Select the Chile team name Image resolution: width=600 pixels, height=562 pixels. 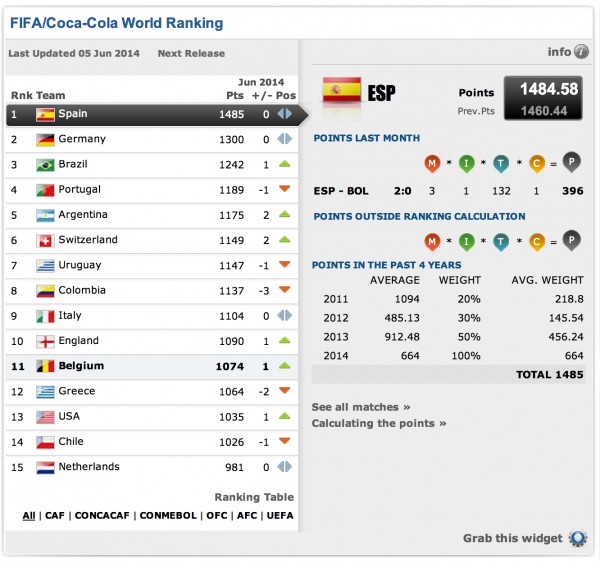71,441
